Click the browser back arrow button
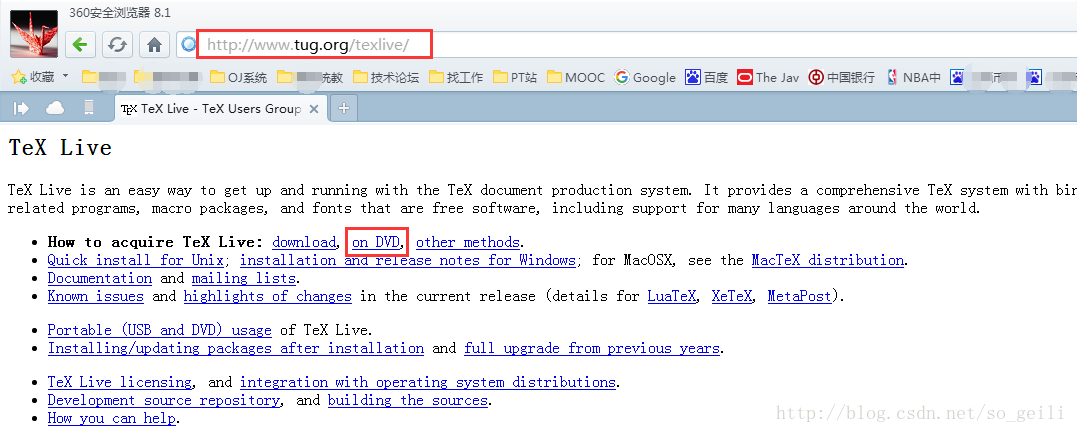The image size is (1077, 433). pyautogui.click(x=80, y=45)
